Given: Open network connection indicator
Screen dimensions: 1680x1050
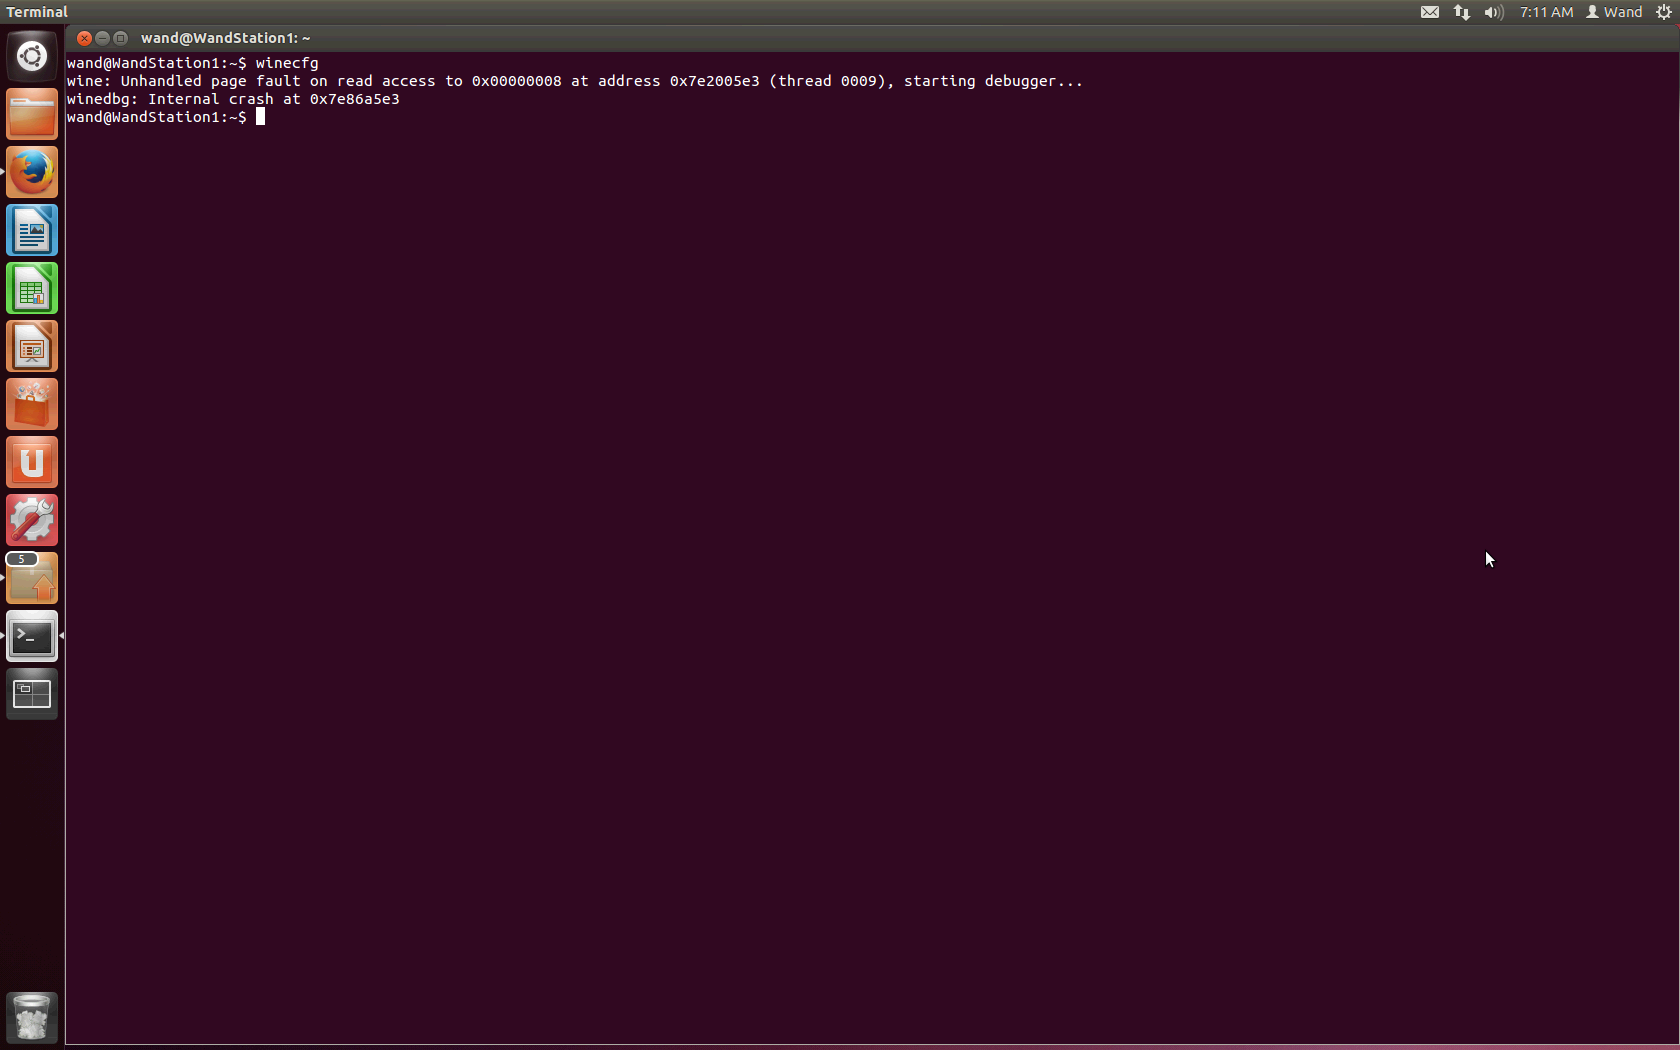Looking at the screenshot, I should coord(1462,12).
